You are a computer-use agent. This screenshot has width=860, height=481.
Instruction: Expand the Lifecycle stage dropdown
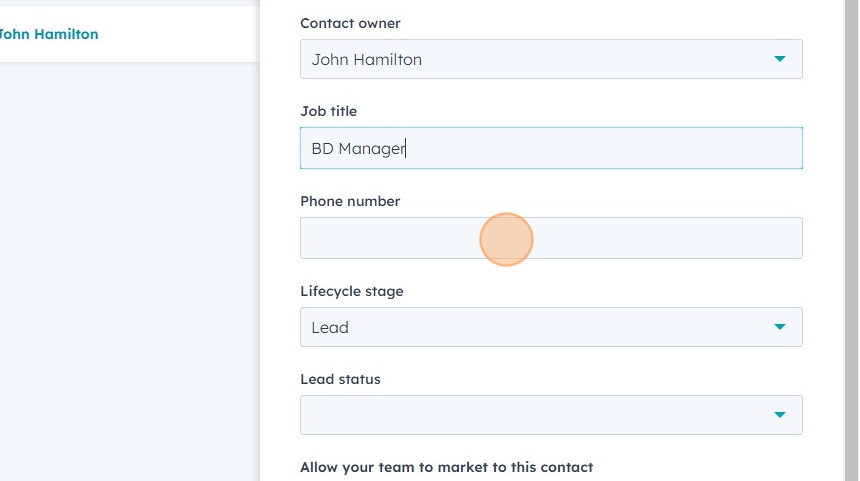click(x=550, y=327)
